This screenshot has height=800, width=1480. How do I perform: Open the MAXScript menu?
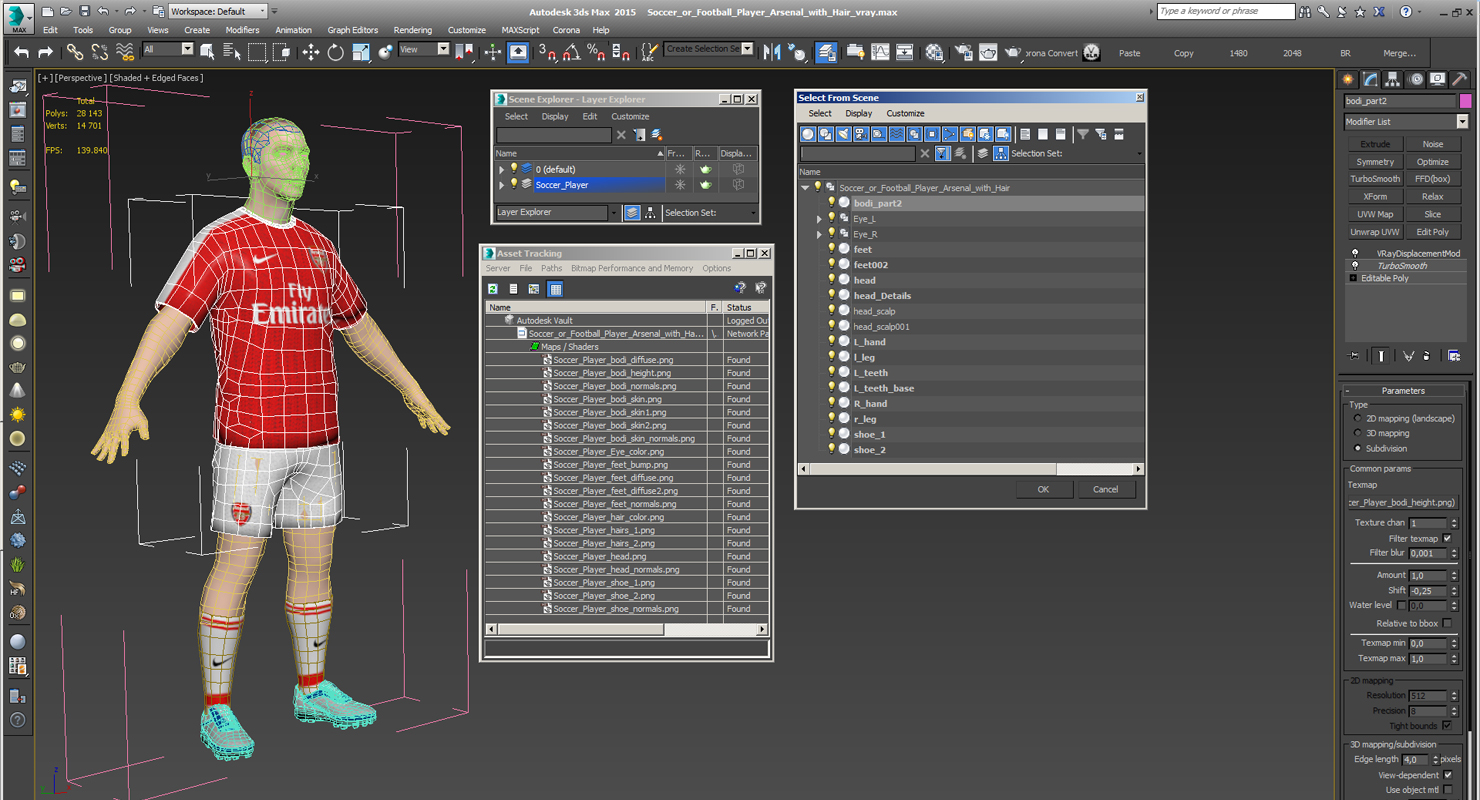520,30
